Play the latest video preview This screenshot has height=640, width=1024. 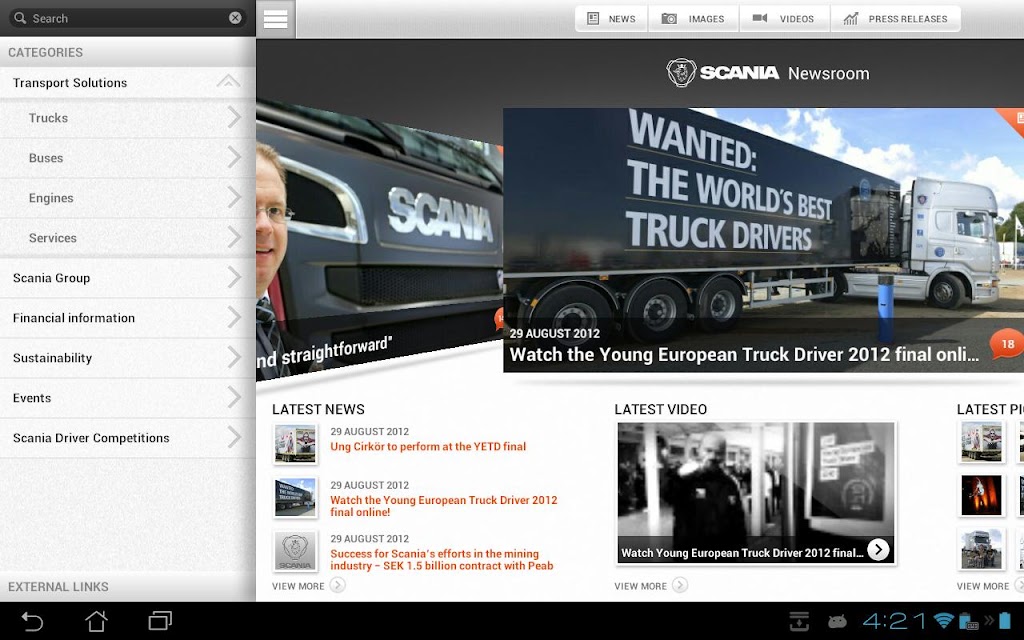(x=756, y=493)
